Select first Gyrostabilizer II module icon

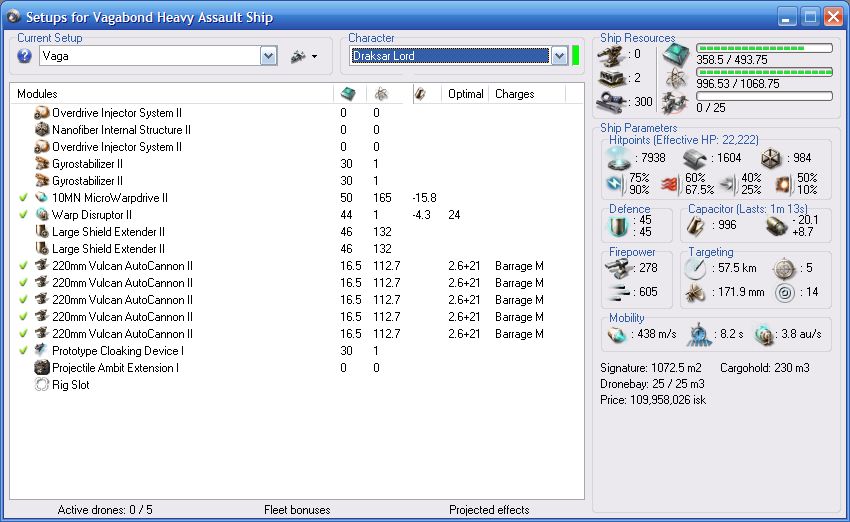coord(42,164)
